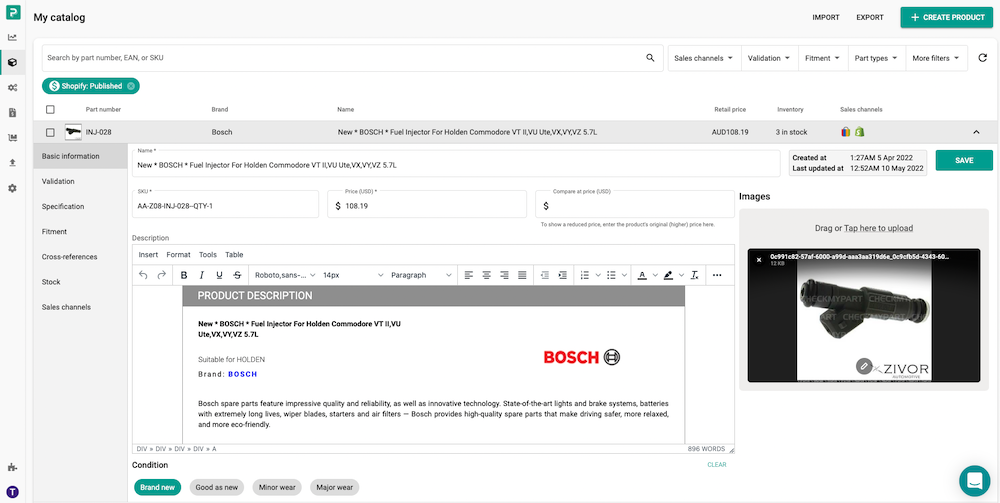
Task: Switch to the Cross-references section tab
Action: (80, 257)
